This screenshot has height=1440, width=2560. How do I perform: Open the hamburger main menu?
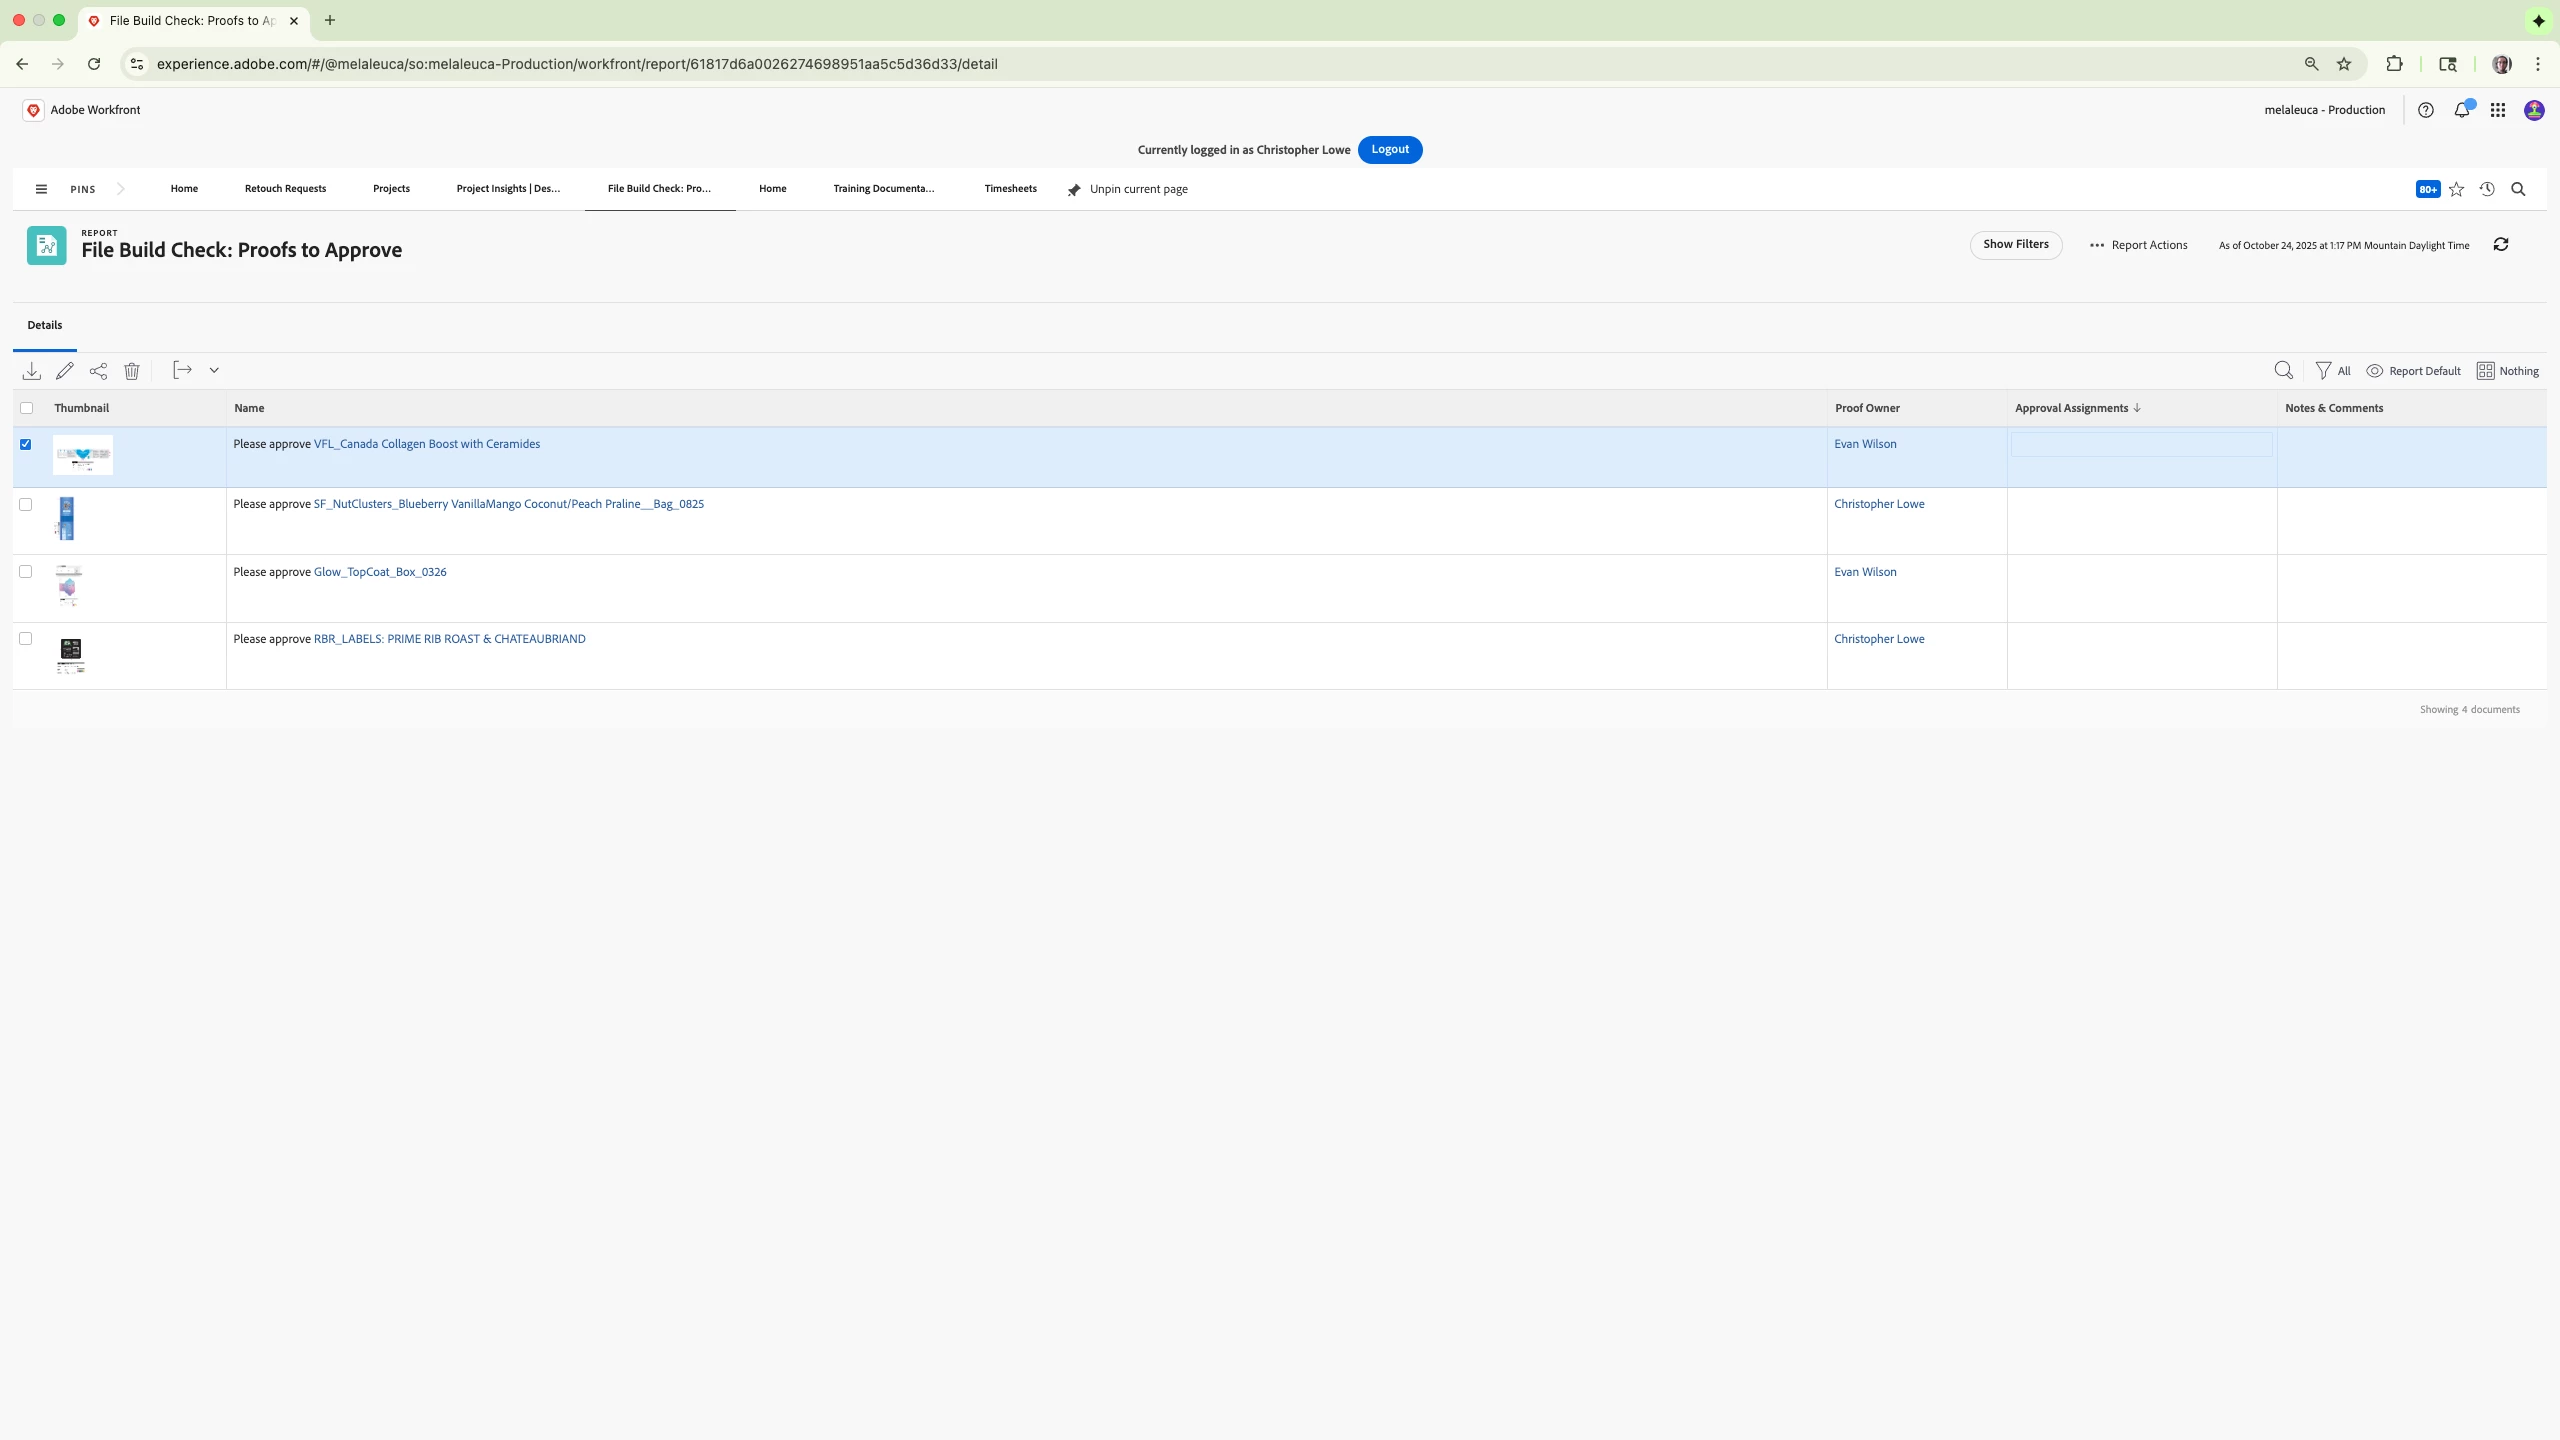(x=41, y=189)
